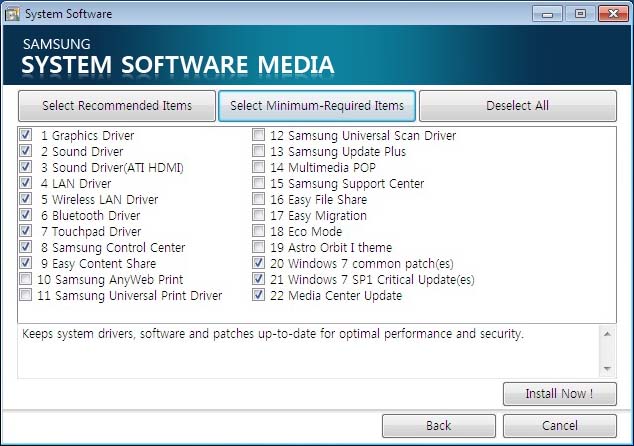The width and height of the screenshot is (634, 446).
Task: Uncheck 8 Samsung Control Center checkbox
Action: pyautogui.click(x=25, y=247)
